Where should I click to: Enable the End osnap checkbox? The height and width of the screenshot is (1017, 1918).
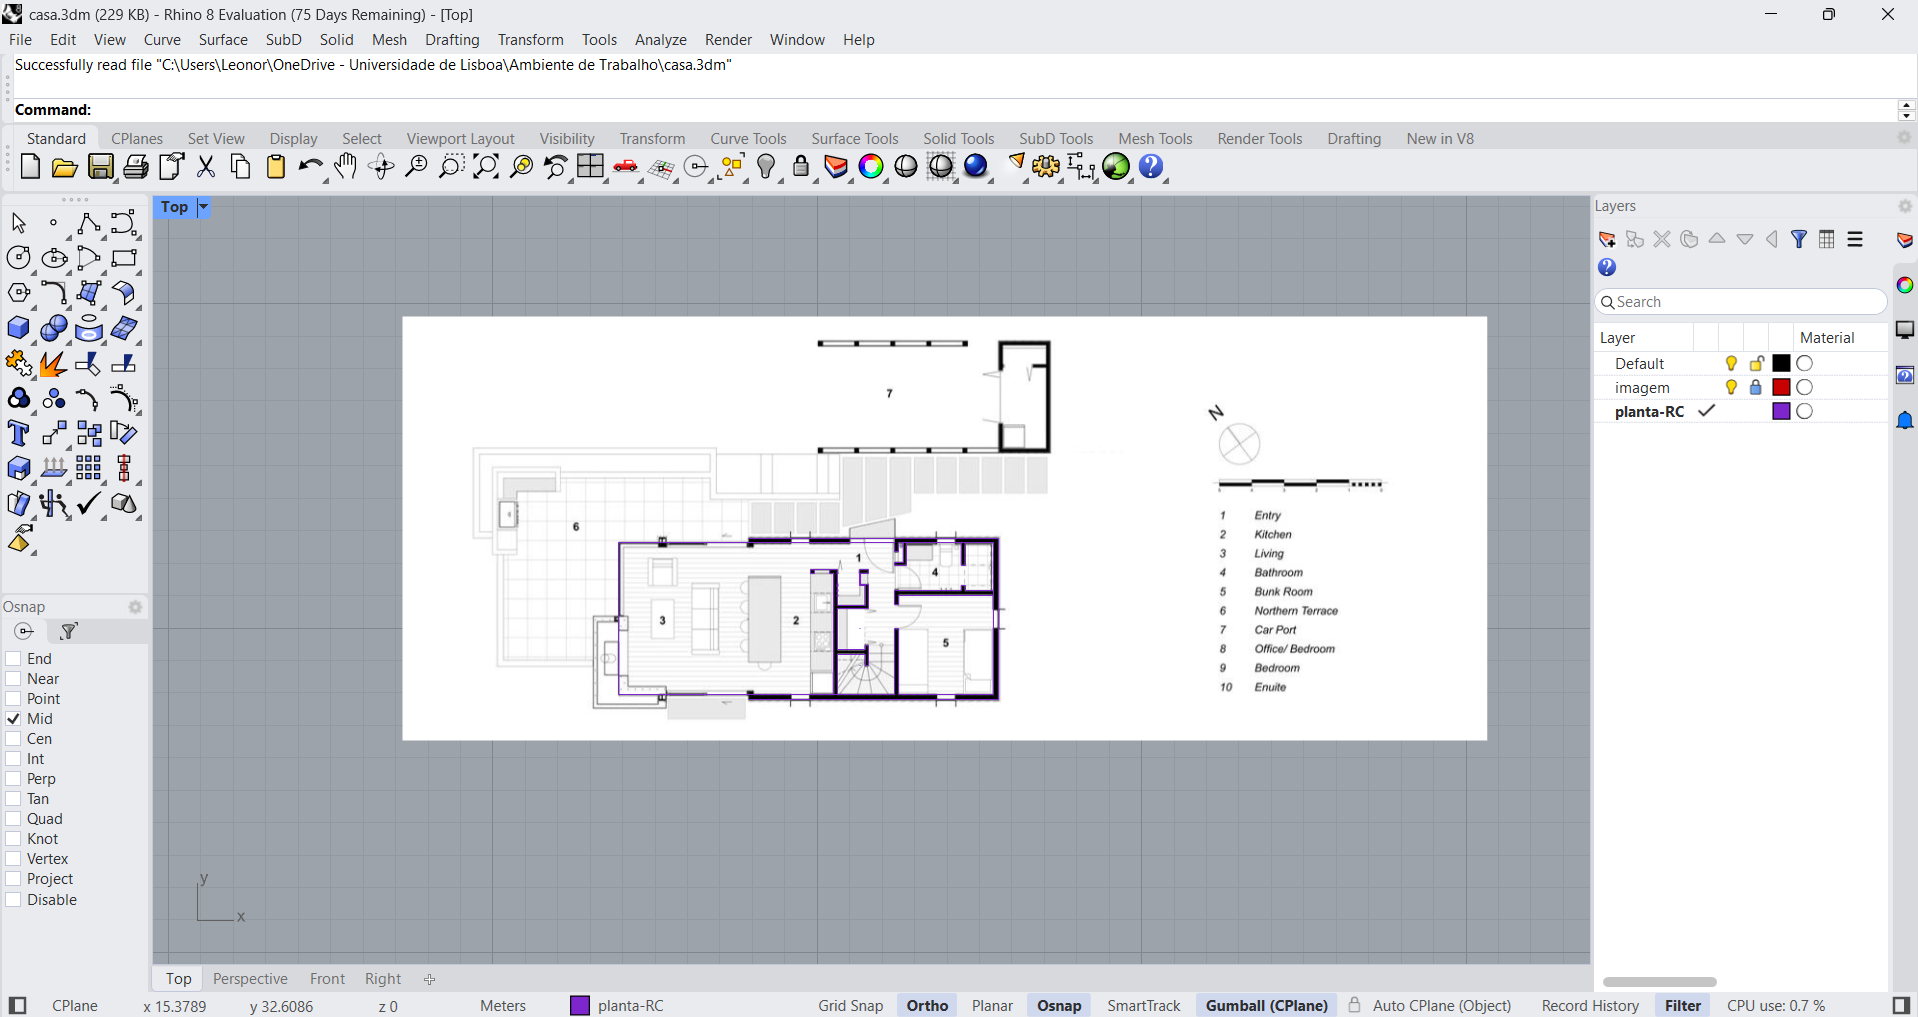click(14, 659)
